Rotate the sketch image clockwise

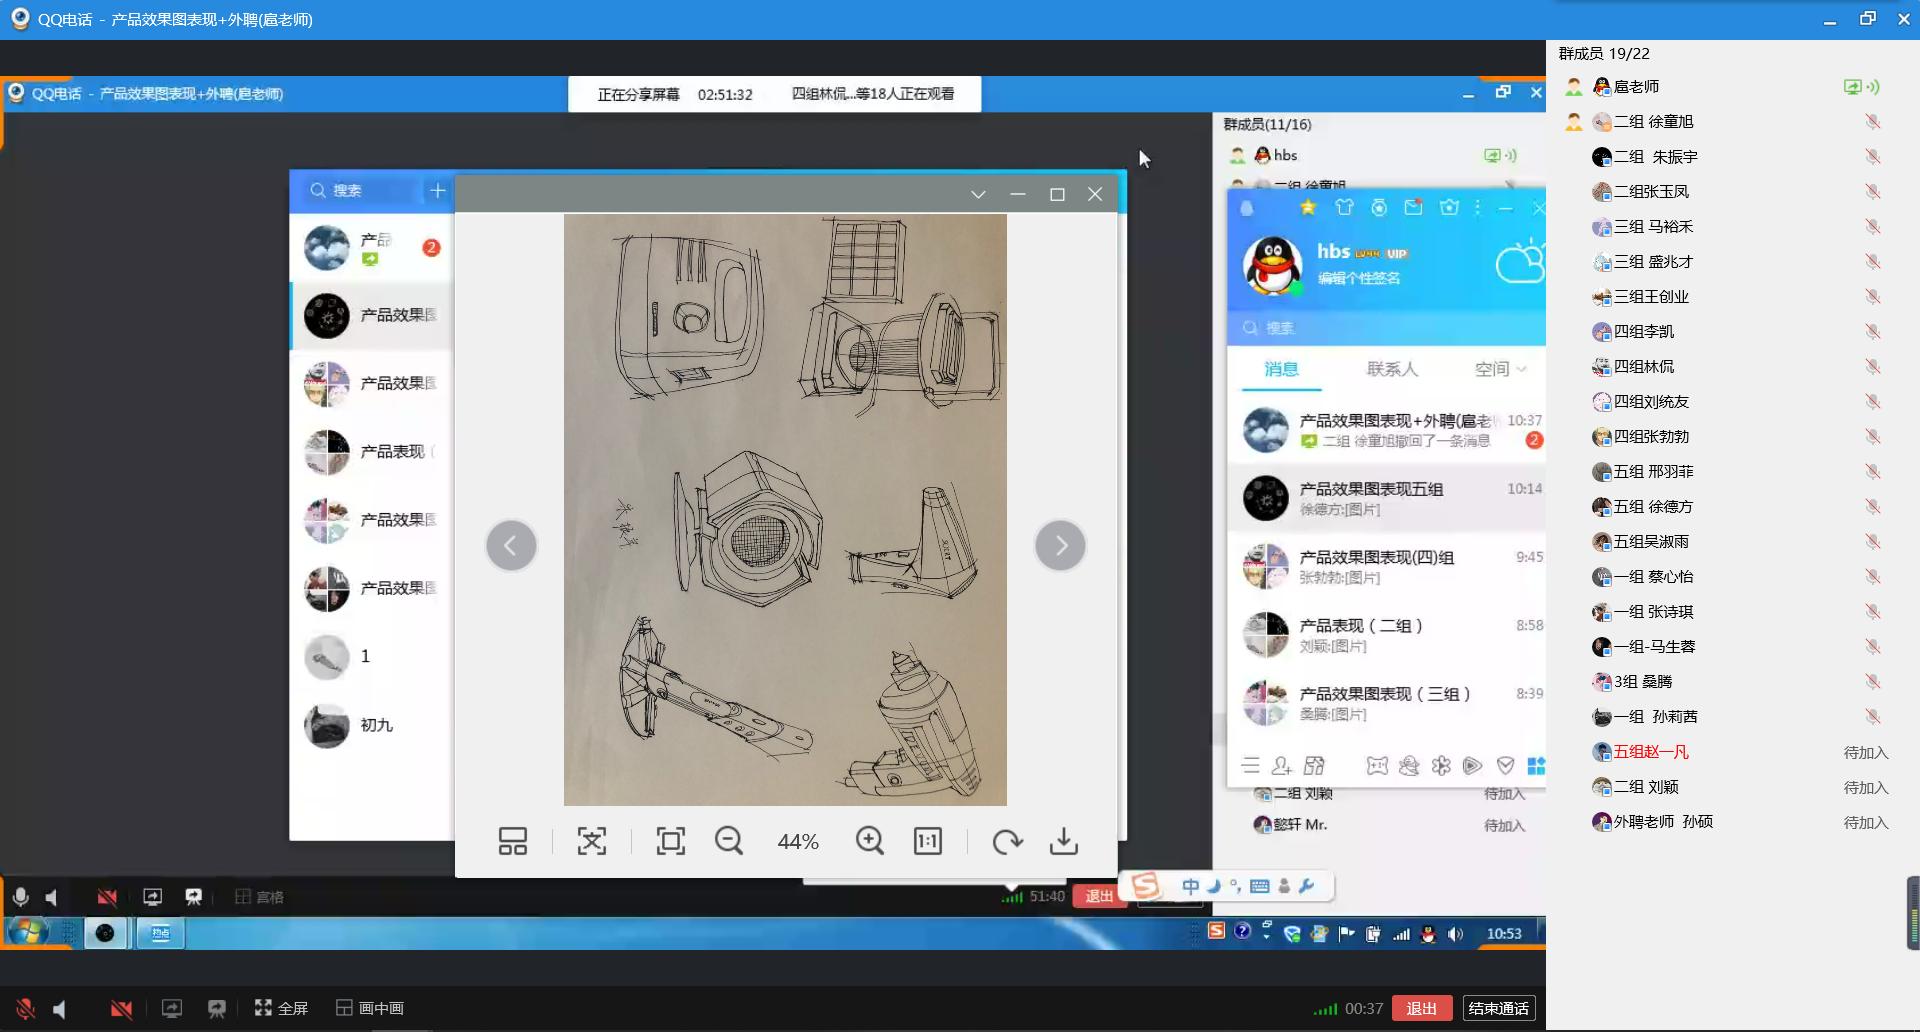(1006, 841)
